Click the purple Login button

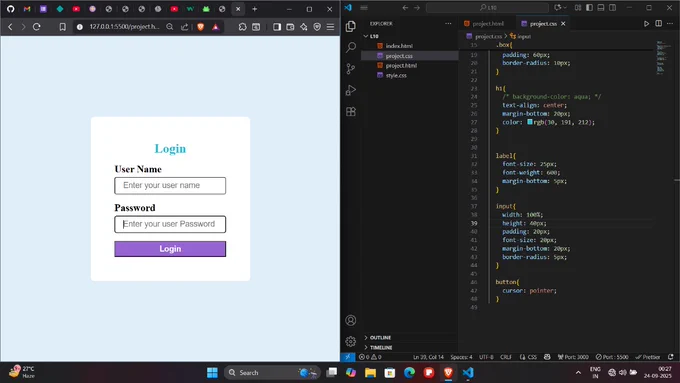click(170, 249)
